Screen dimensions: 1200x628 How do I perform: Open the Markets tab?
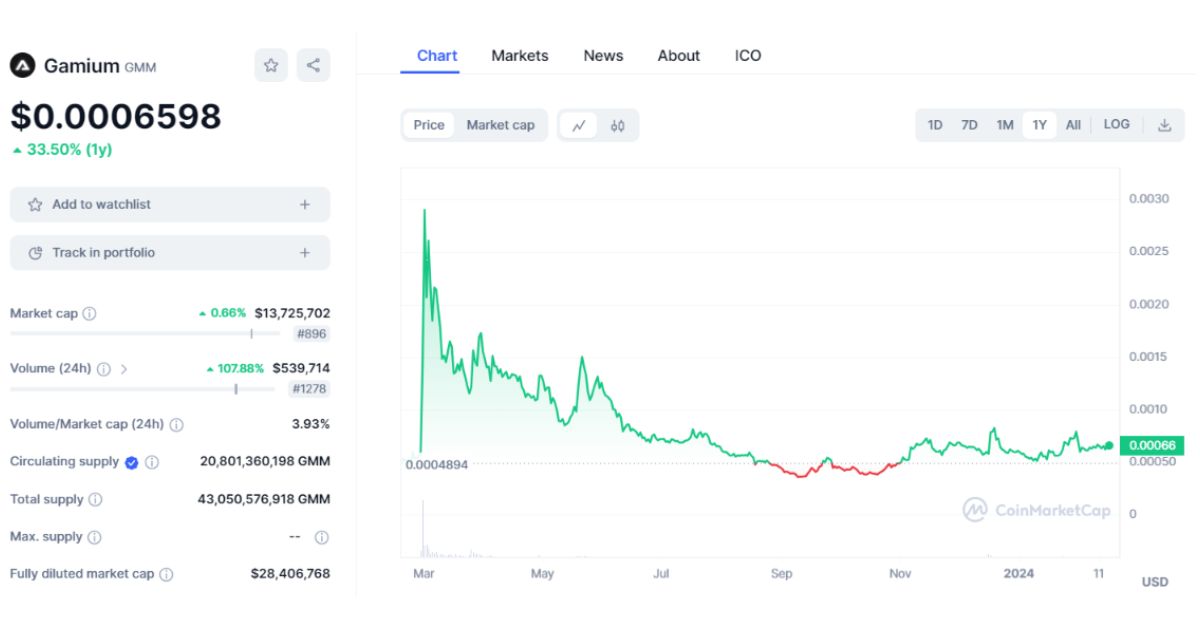click(x=520, y=56)
